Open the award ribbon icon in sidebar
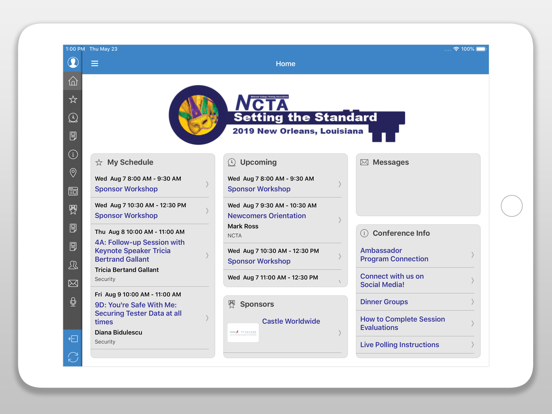The width and height of the screenshot is (552, 414). tap(73, 210)
